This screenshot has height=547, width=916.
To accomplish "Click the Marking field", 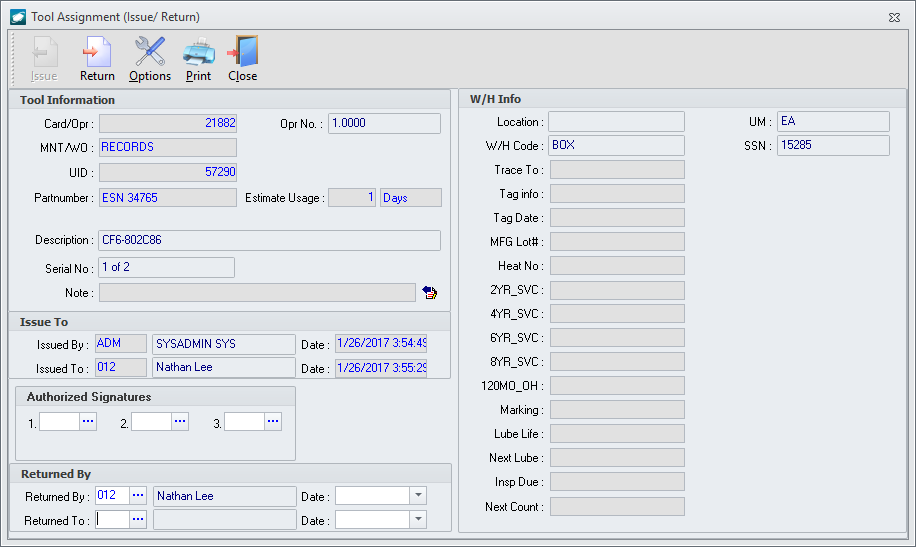I will (617, 410).
